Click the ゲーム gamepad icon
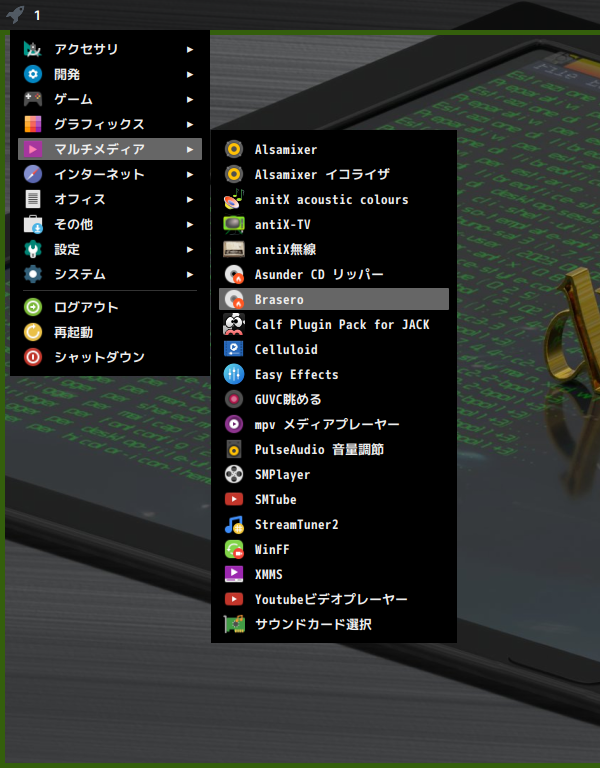This screenshot has height=768, width=600. pyautogui.click(x=33, y=99)
